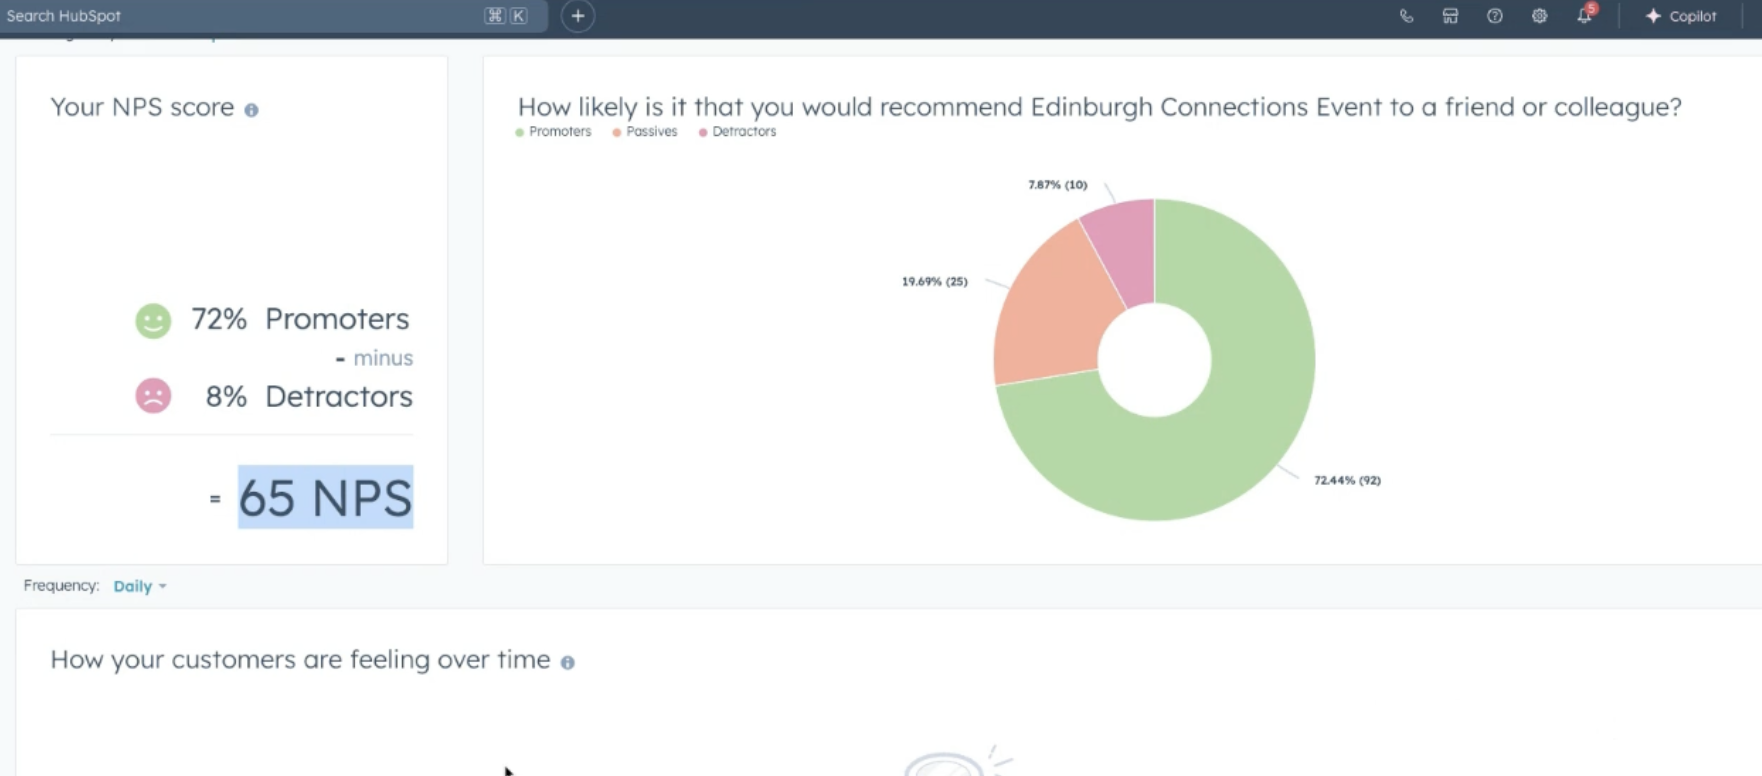This screenshot has width=1762, height=776.
Task: Click the pink detractors sad face
Action: pos(153,396)
